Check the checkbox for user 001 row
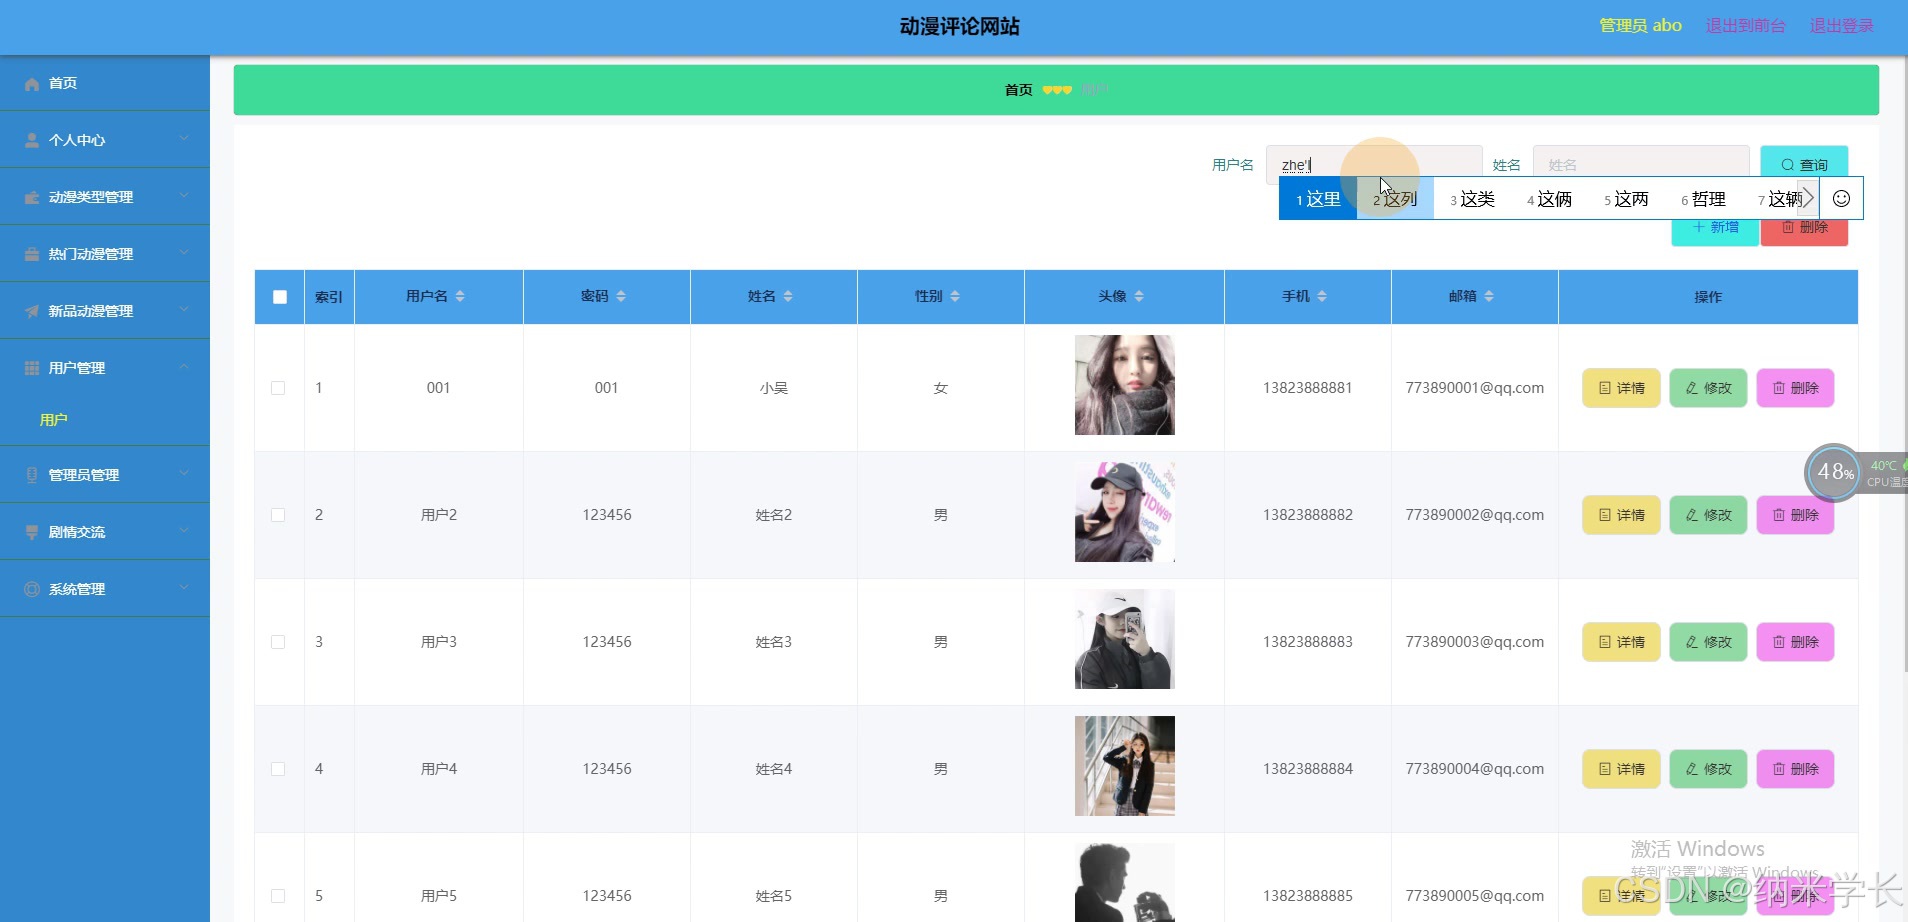 278,388
